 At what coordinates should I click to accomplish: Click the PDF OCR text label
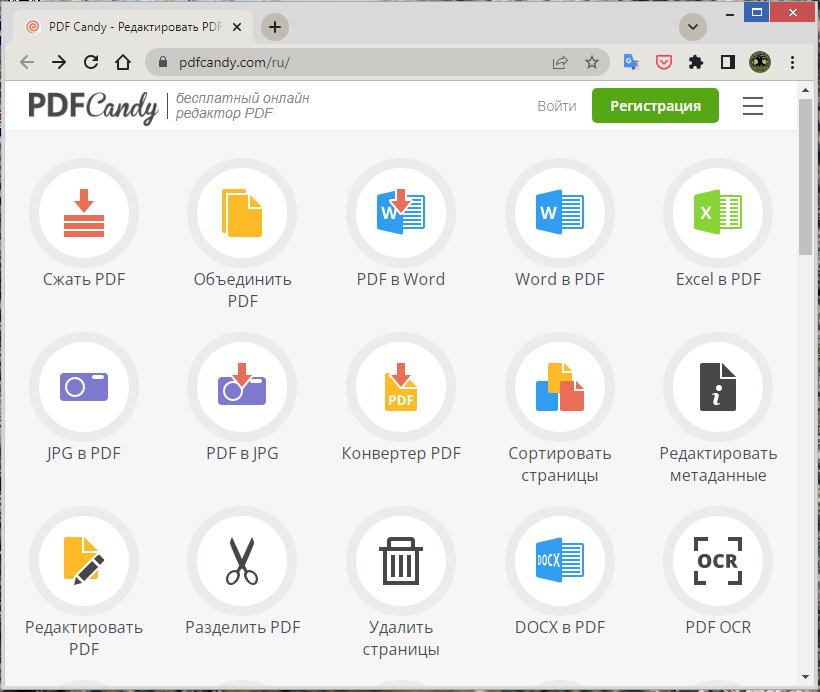click(718, 627)
